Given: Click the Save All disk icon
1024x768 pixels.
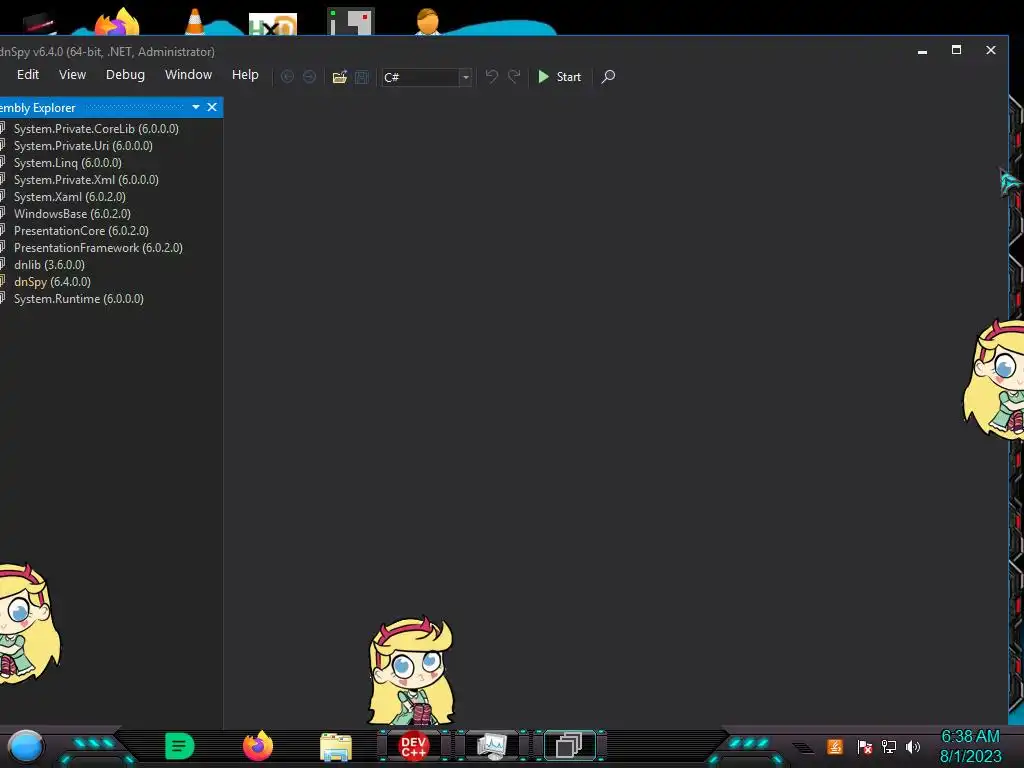Looking at the screenshot, I should click(x=362, y=77).
